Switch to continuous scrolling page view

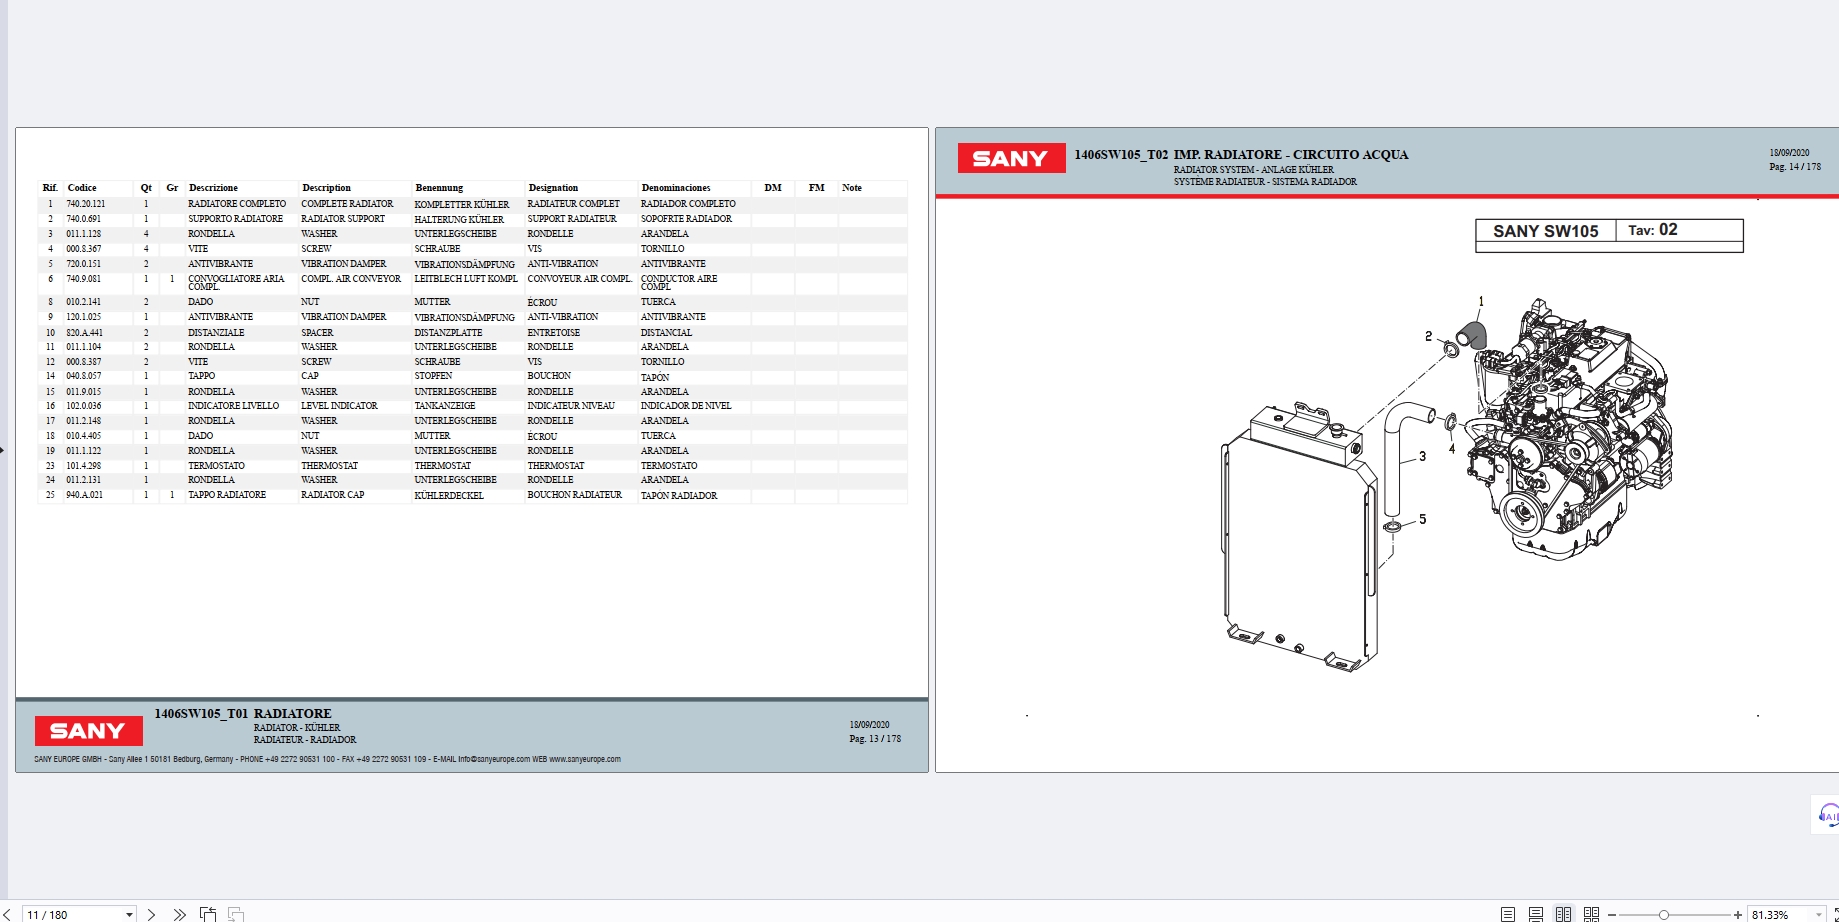[1536, 914]
